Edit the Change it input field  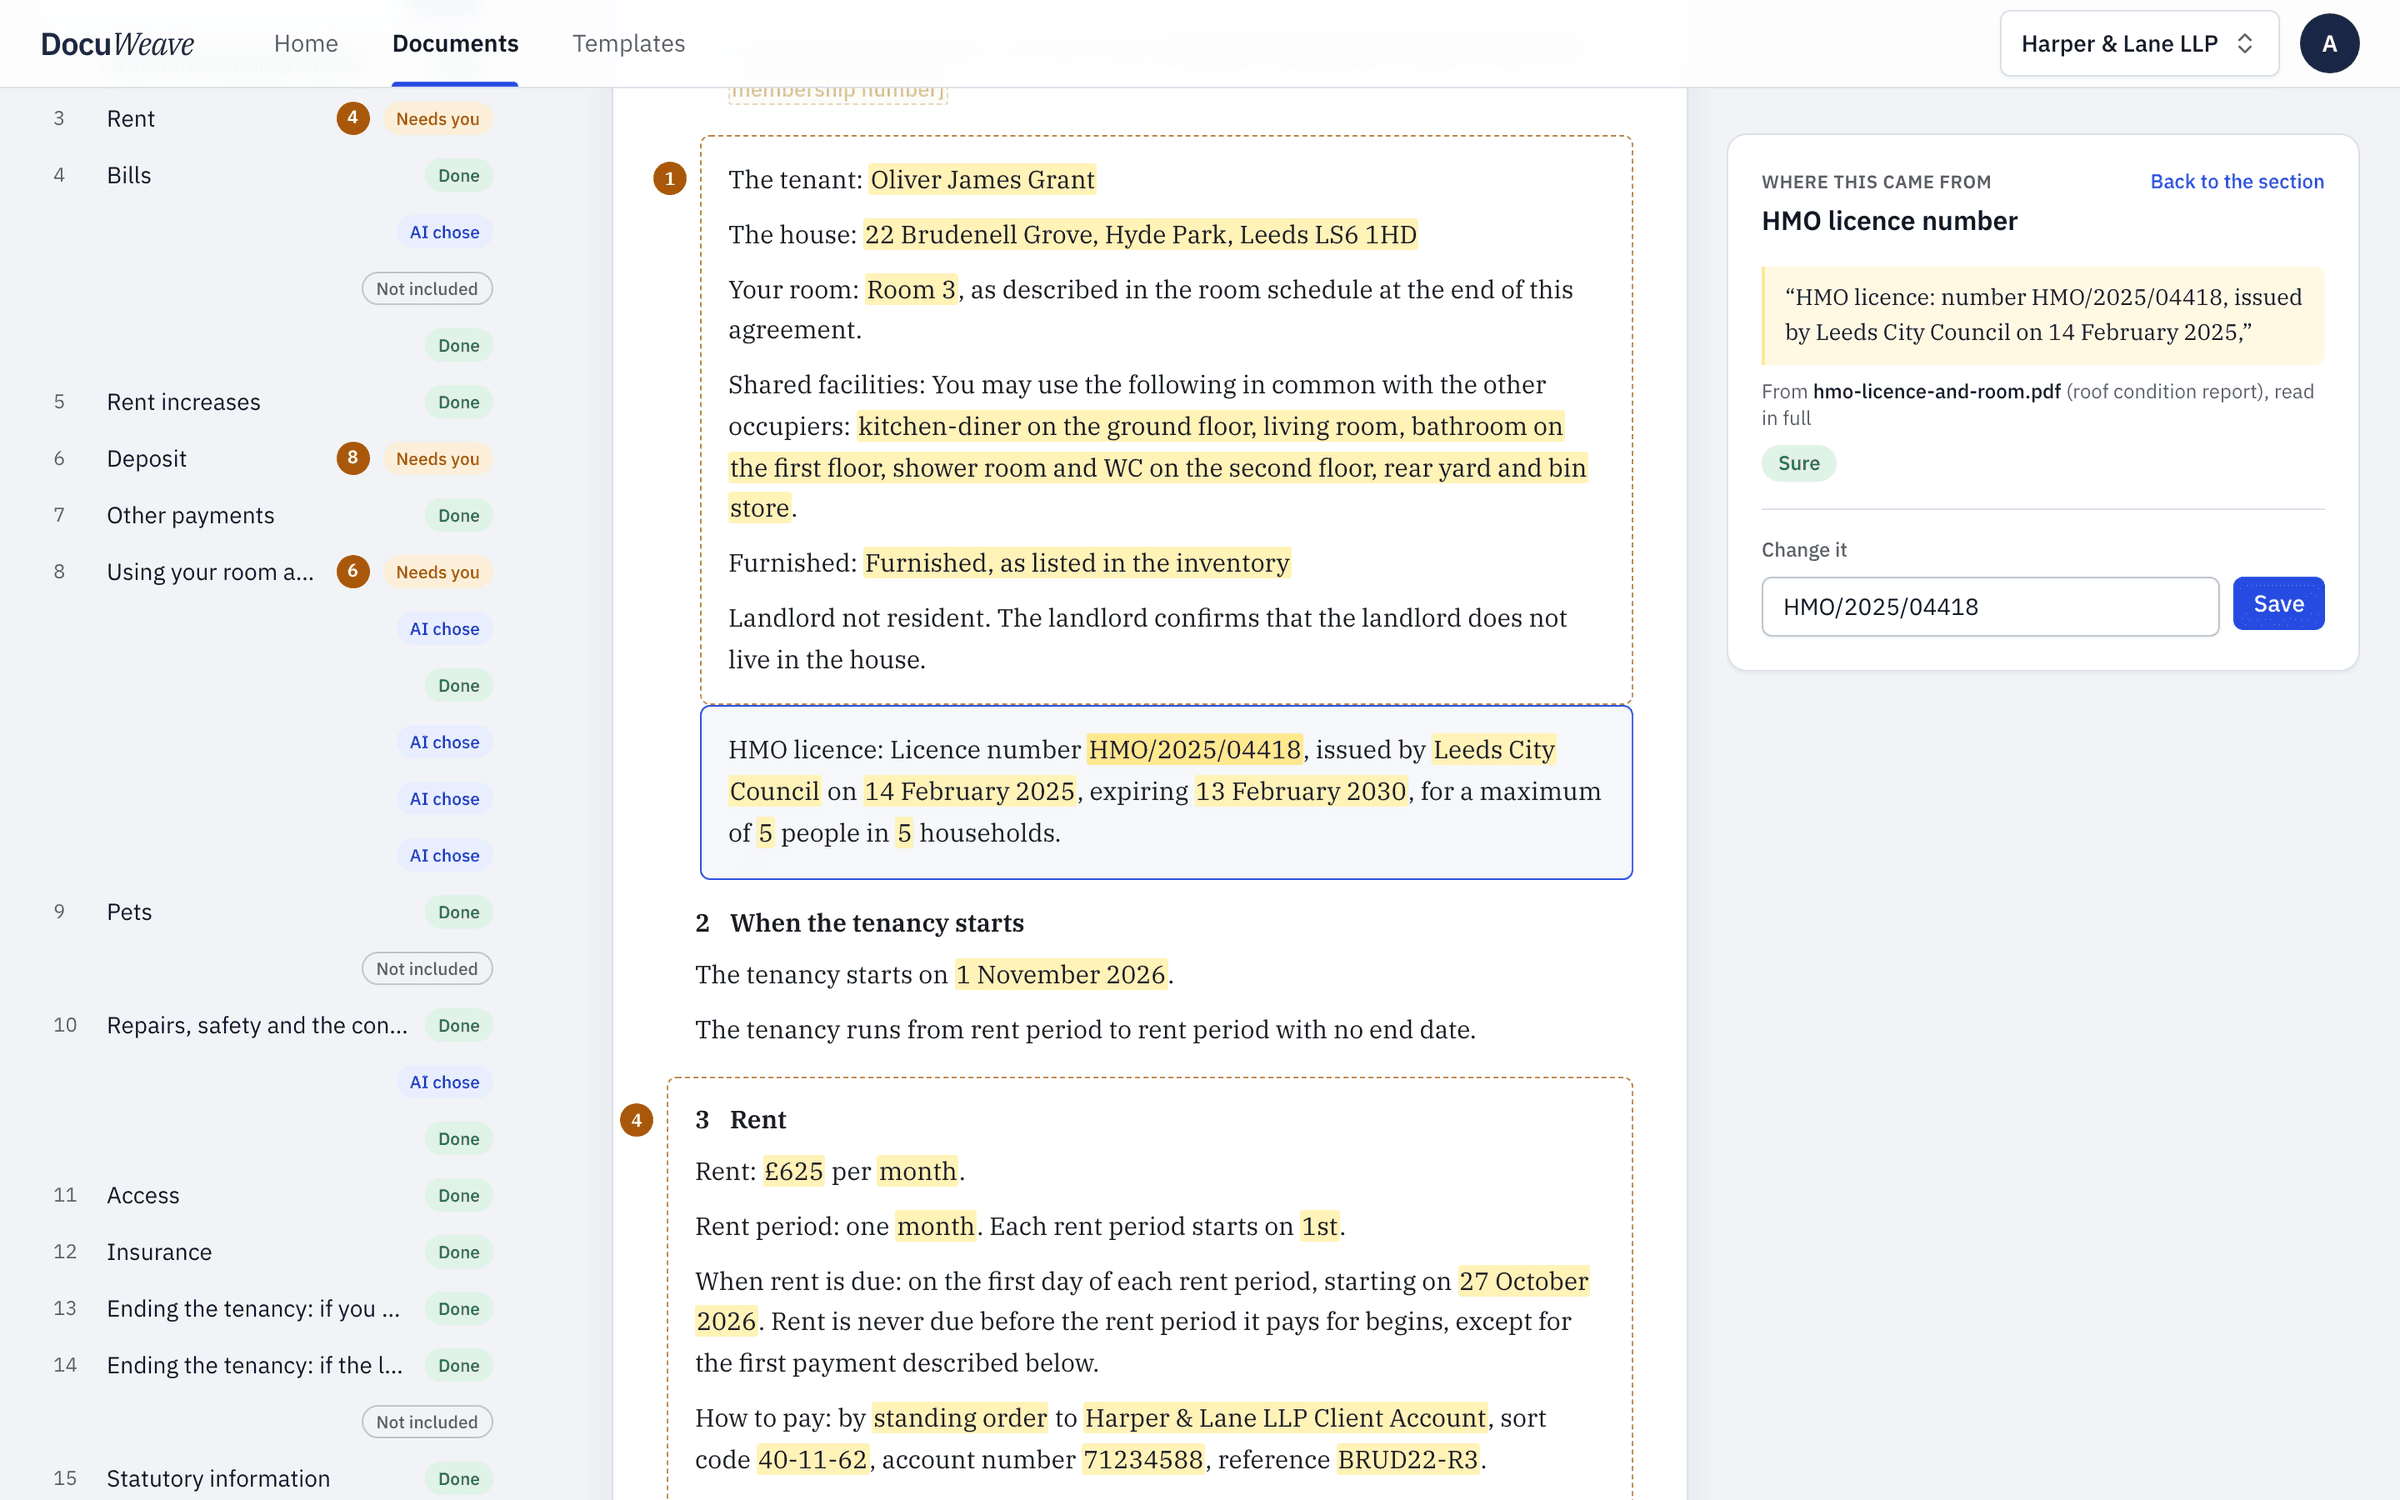pyautogui.click(x=1989, y=606)
